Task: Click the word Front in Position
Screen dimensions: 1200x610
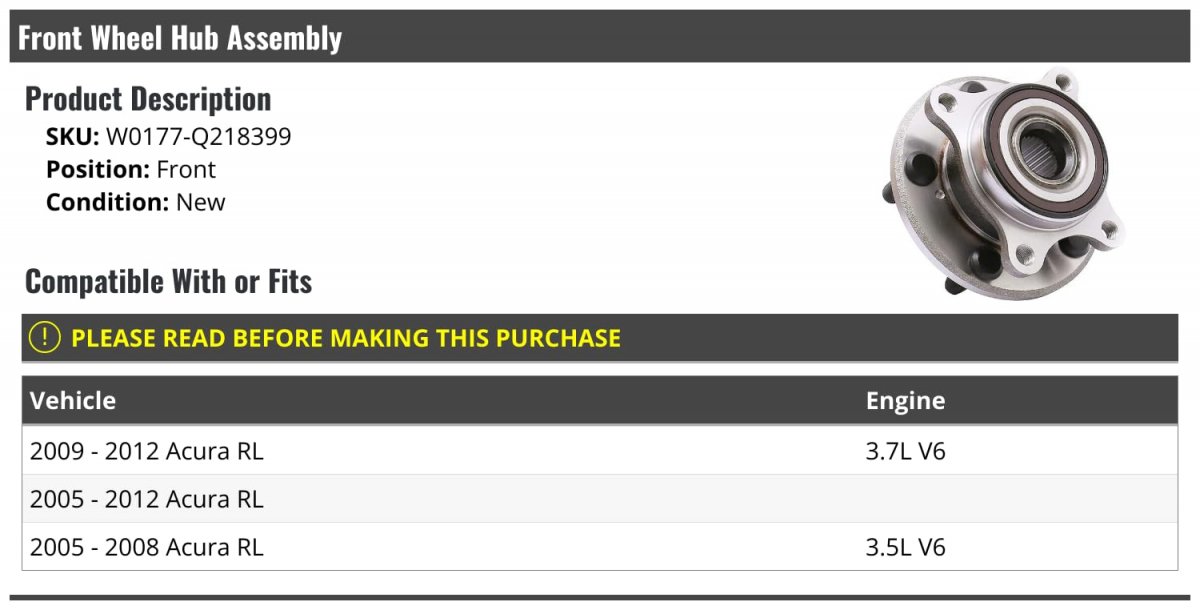Action: click(x=186, y=170)
